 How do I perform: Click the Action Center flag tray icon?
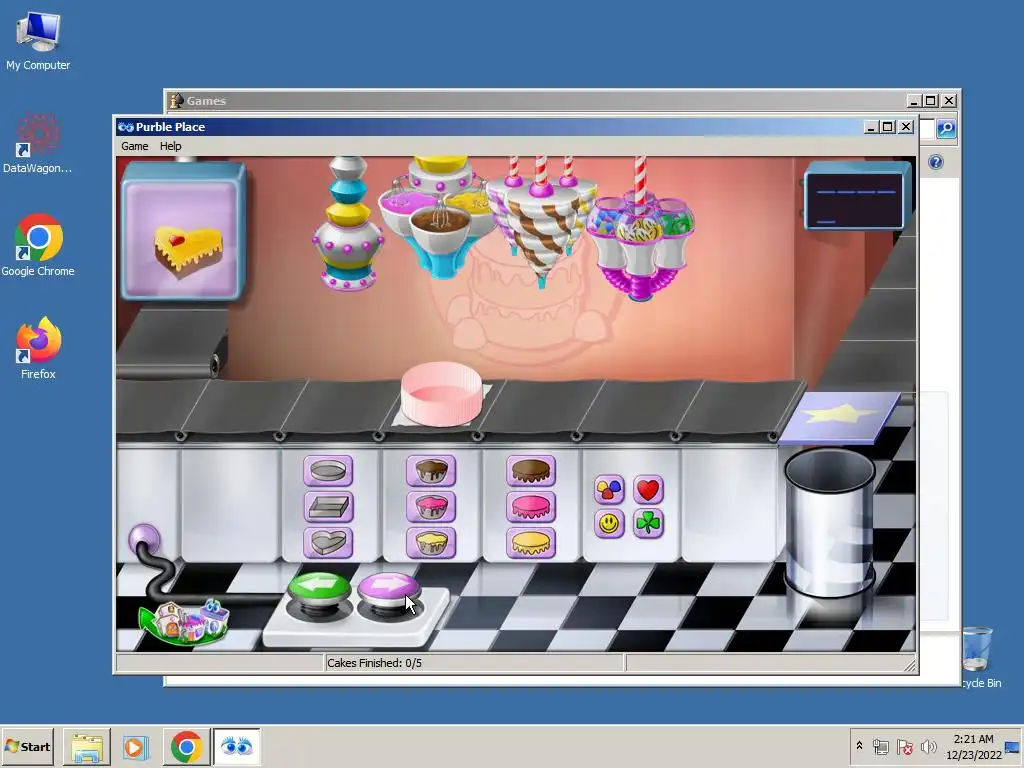click(x=904, y=746)
